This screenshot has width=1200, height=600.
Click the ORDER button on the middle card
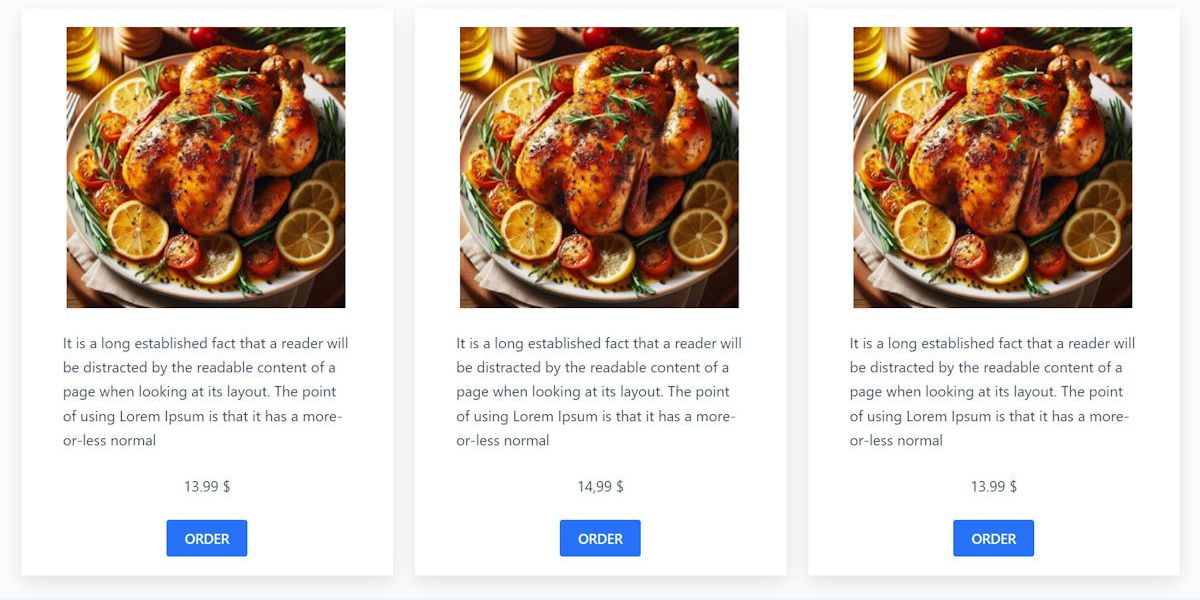pyautogui.click(x=600, y=537)
